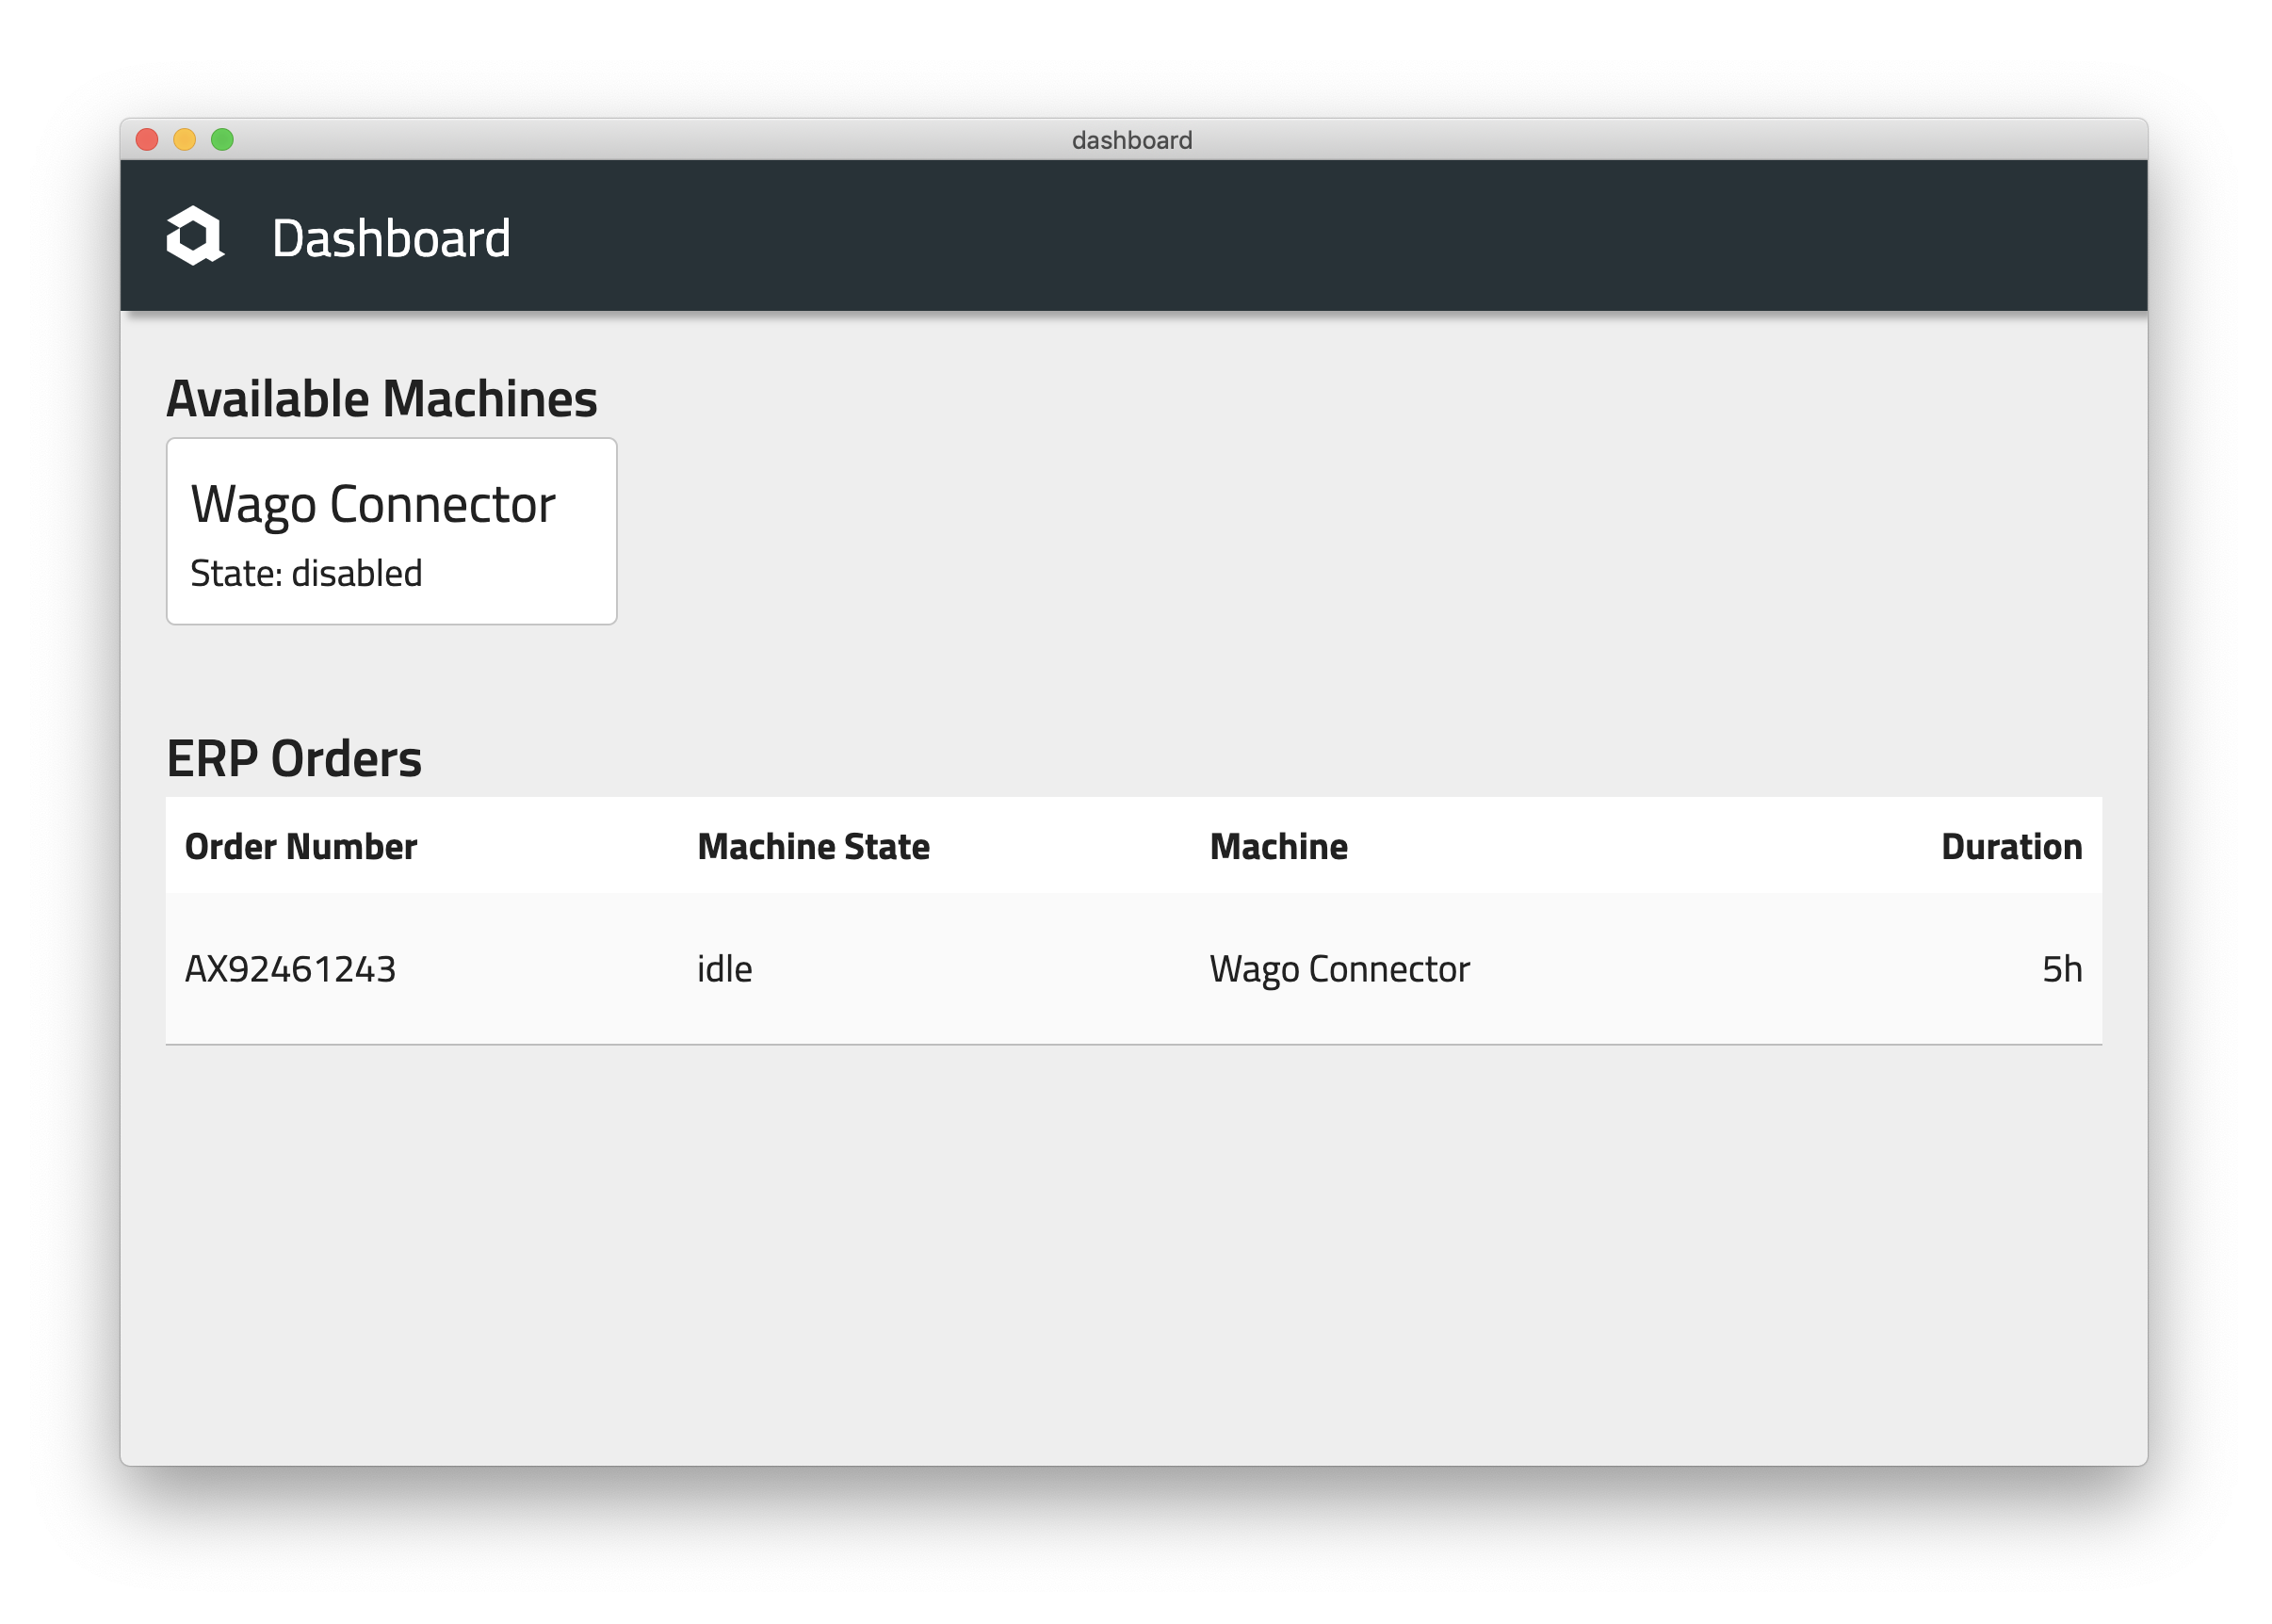This screenshot has height=1624, width=2272.
Task: Click the ERP Orders heading
Action: [294, 758]
